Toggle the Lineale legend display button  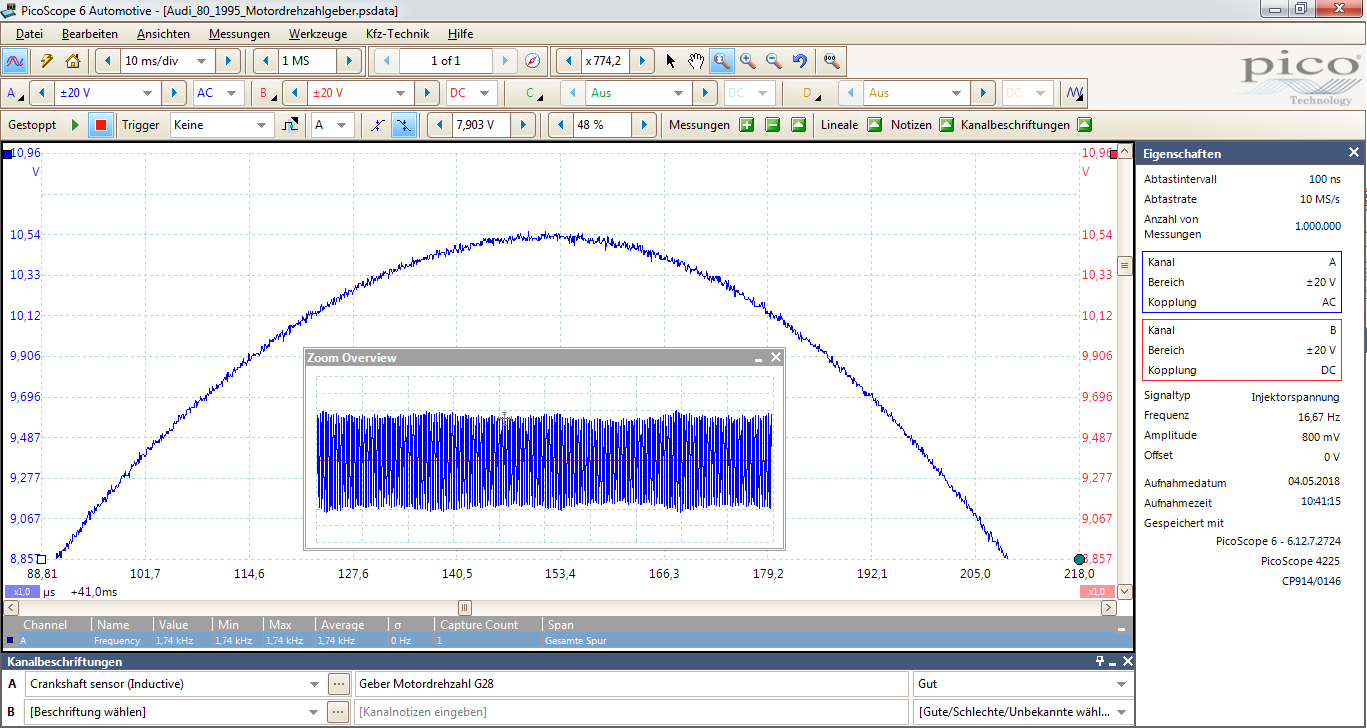point(874,125)
